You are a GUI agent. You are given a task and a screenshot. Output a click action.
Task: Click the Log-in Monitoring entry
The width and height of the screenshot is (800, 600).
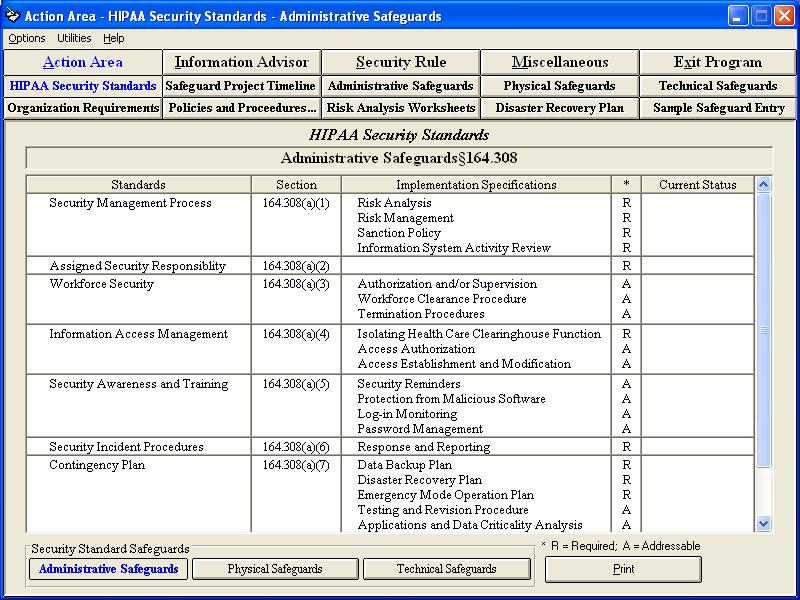coord(407,414)
